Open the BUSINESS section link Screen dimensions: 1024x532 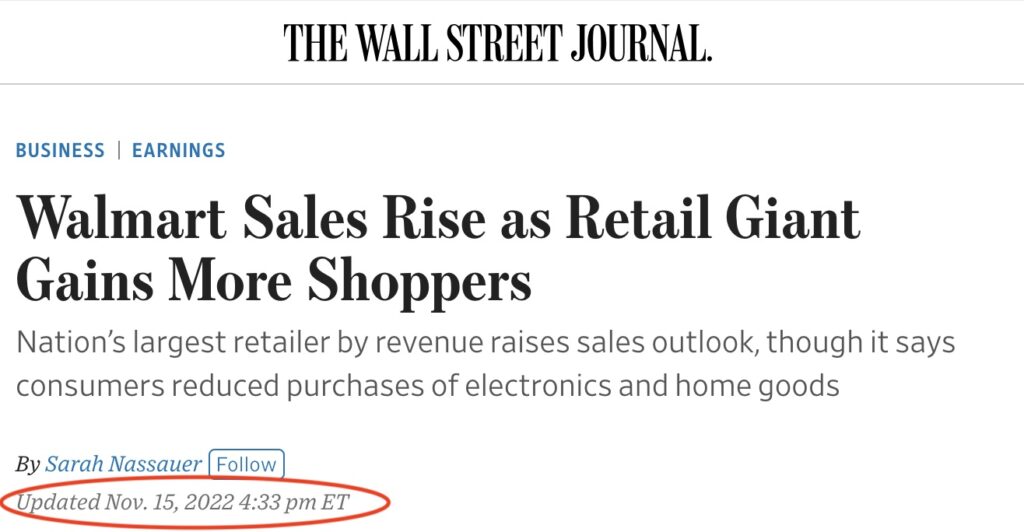(60, 150)
